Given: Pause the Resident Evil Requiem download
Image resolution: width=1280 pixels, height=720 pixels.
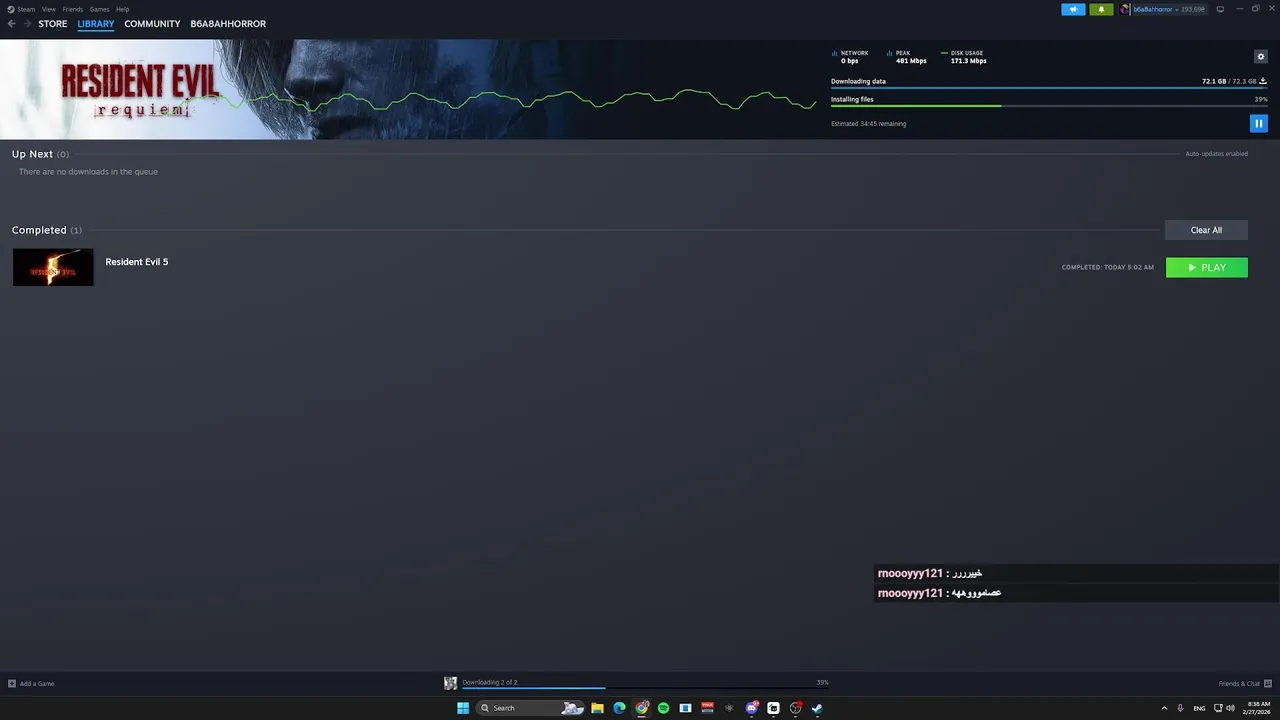Looking at the screenshot, I should pyautogui.click(x=1258, y=124).
